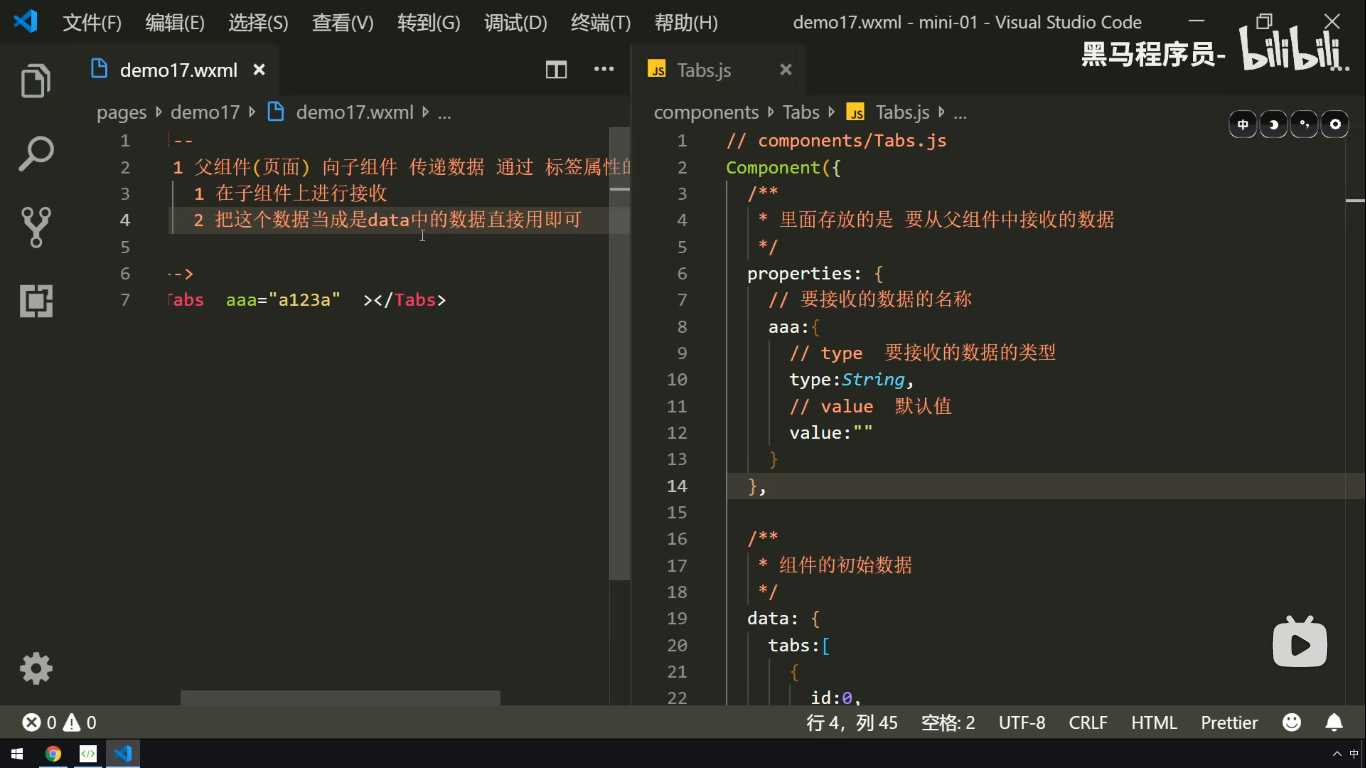Image resolution: width=1366 pixels, height=768 pixels.
Task: Click the horizontal scrollbar in left editor
Action: point(340,698)
